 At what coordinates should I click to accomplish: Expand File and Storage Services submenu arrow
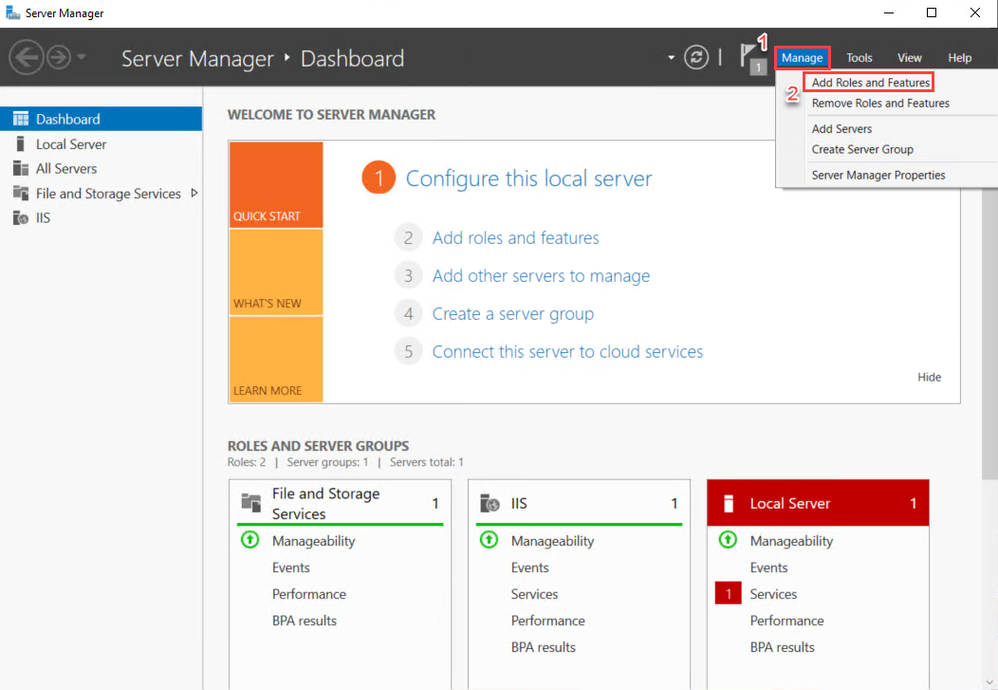pyautogui.click(x=194, y=193)
